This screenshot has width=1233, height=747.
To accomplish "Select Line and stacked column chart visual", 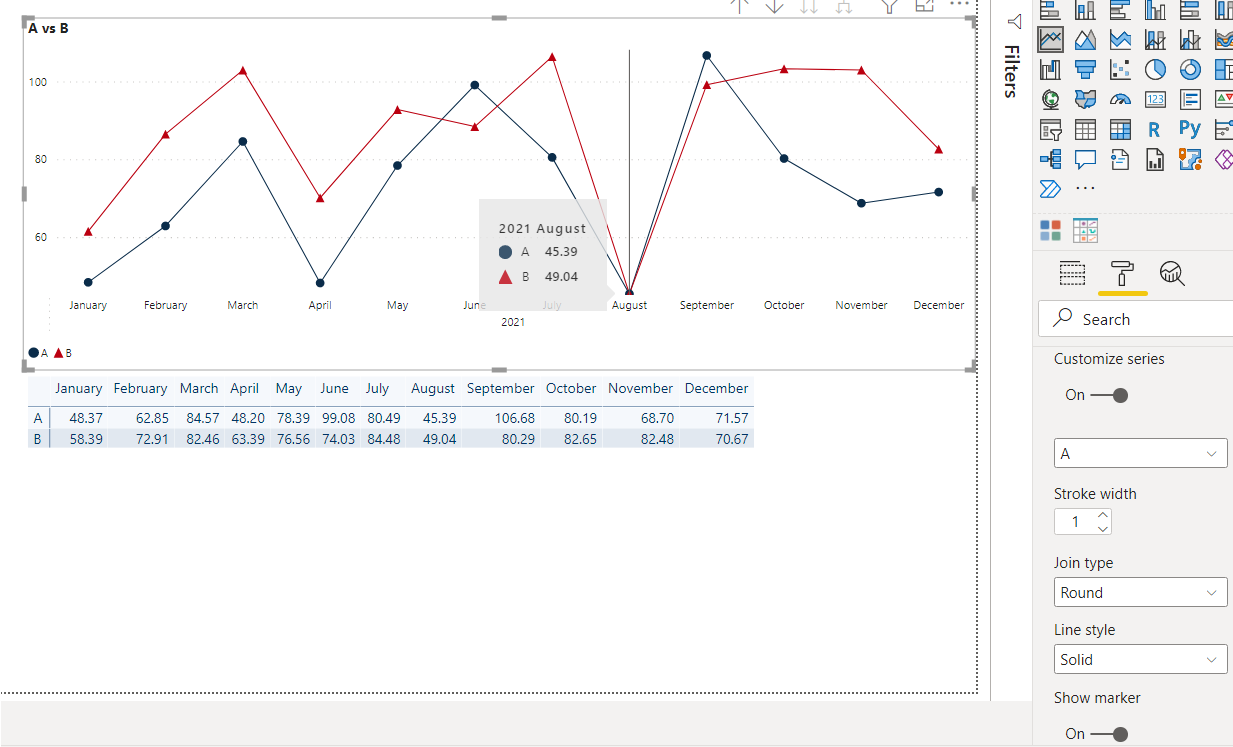I will (1155, 39).
